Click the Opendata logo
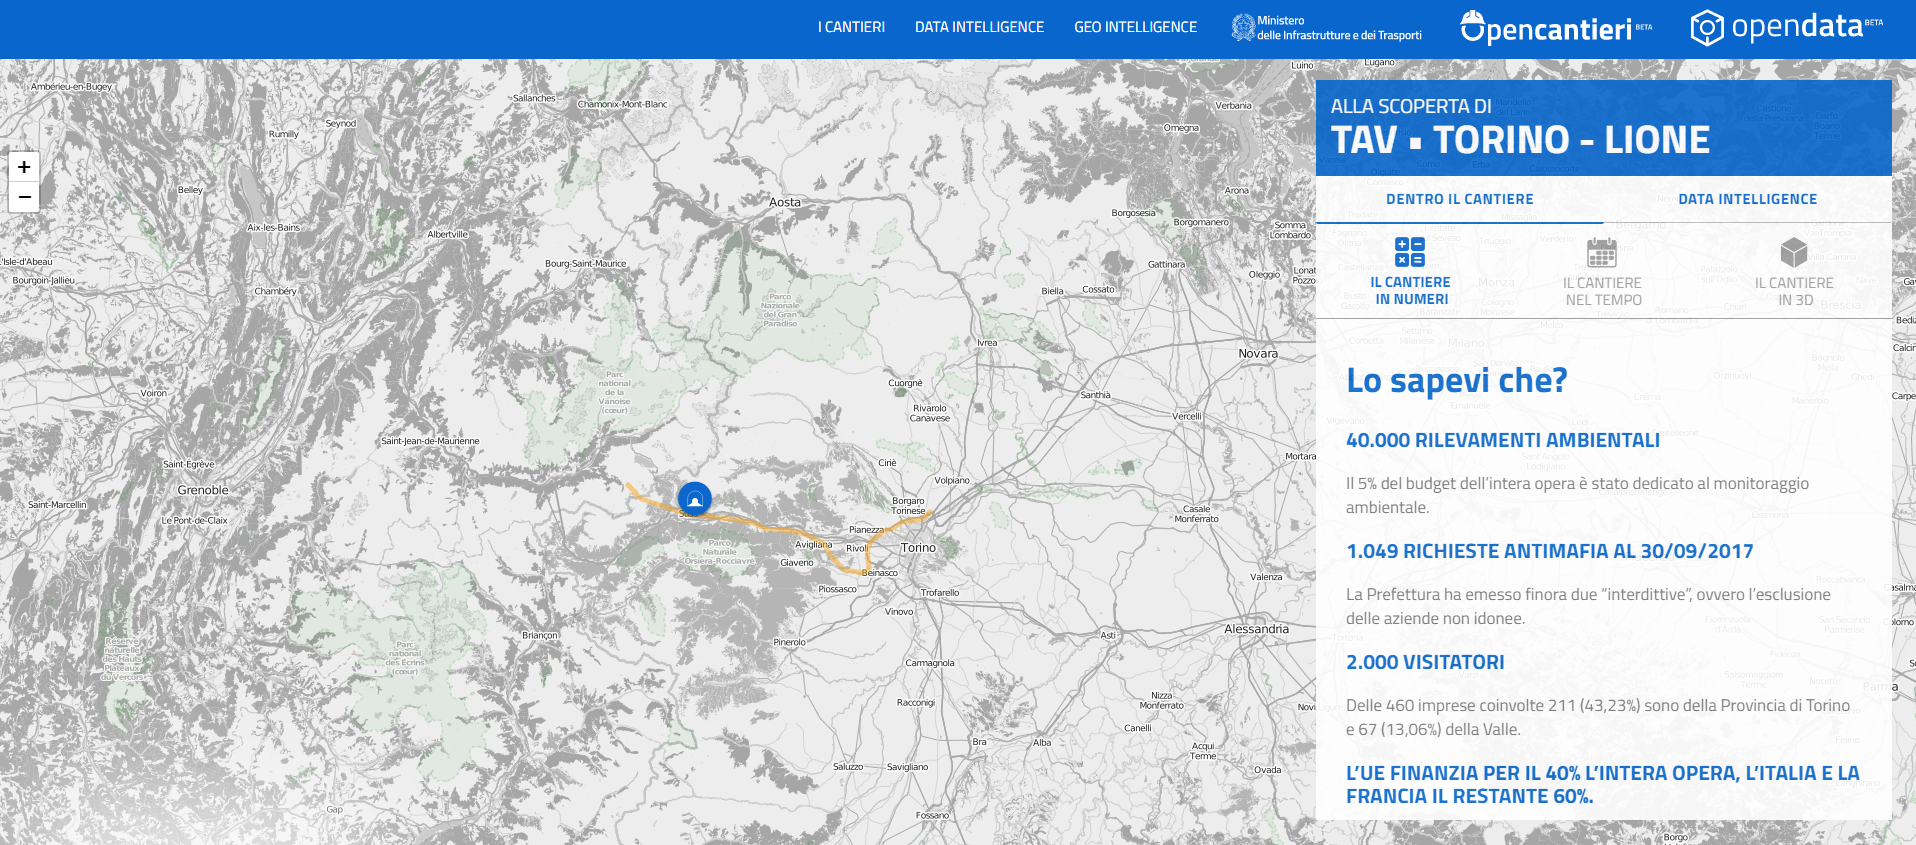The image size is (1916, 845). click(1786, 27)
